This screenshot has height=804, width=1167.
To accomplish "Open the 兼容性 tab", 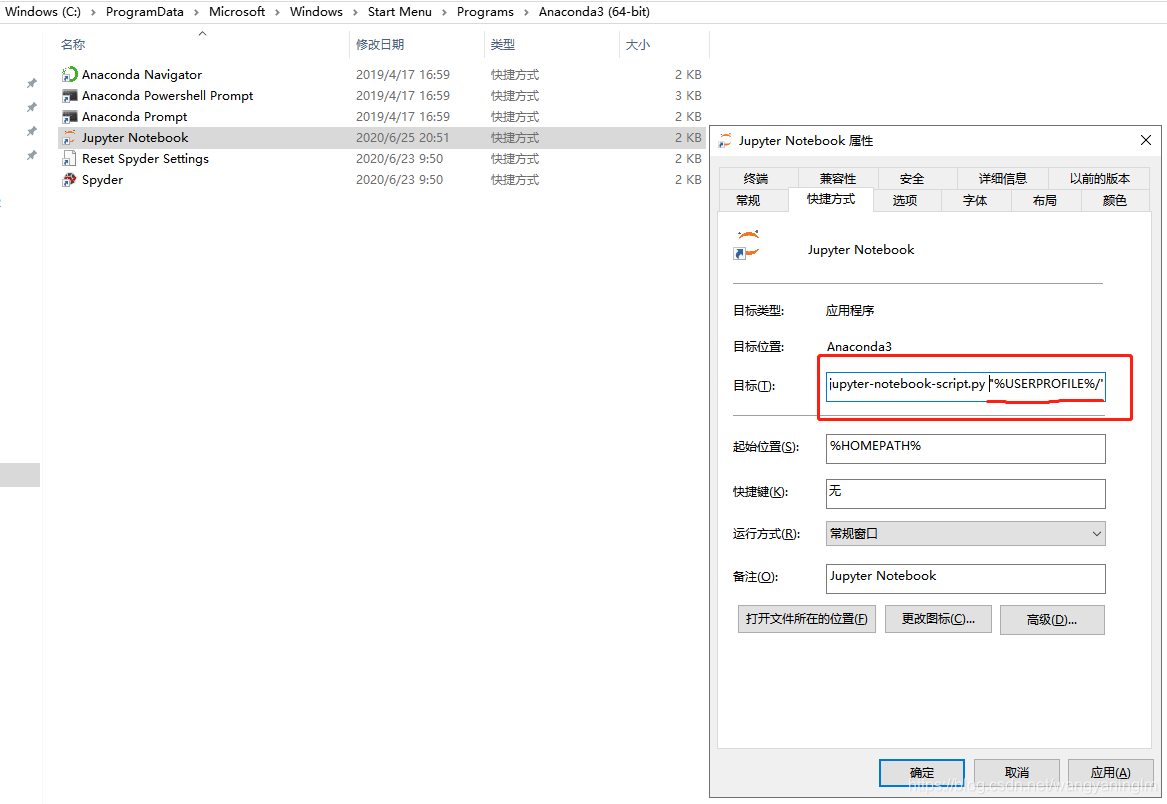I will [x=838, y=179].
